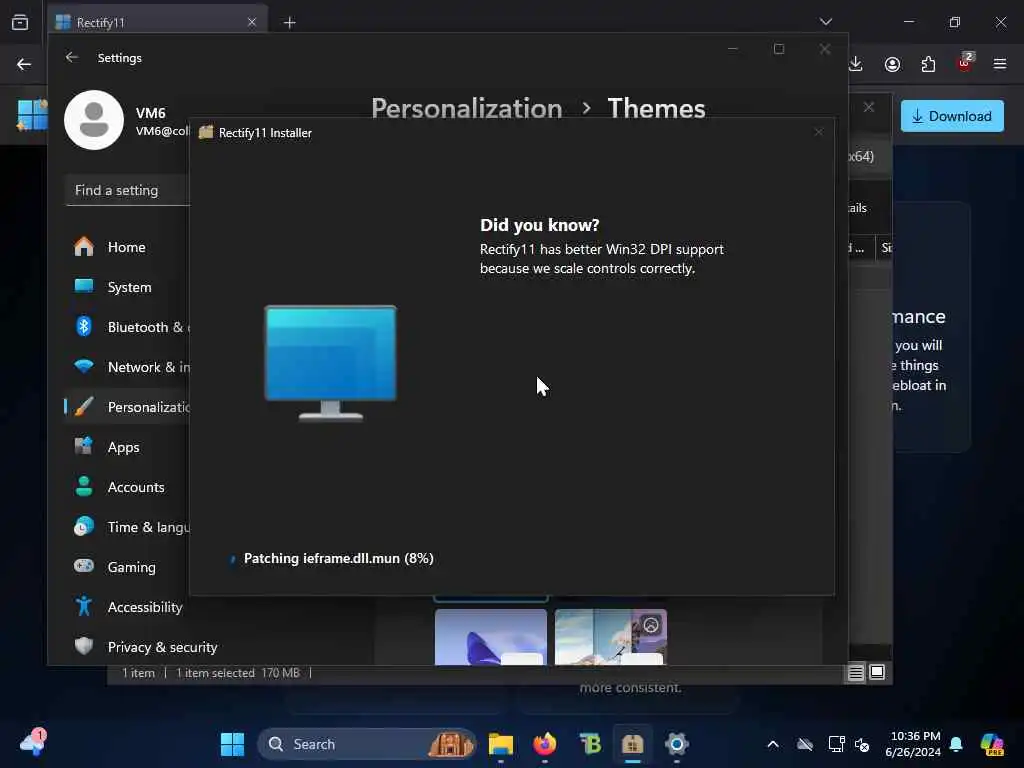Click the VM6 user profile avatar

(x=94, y=120)
